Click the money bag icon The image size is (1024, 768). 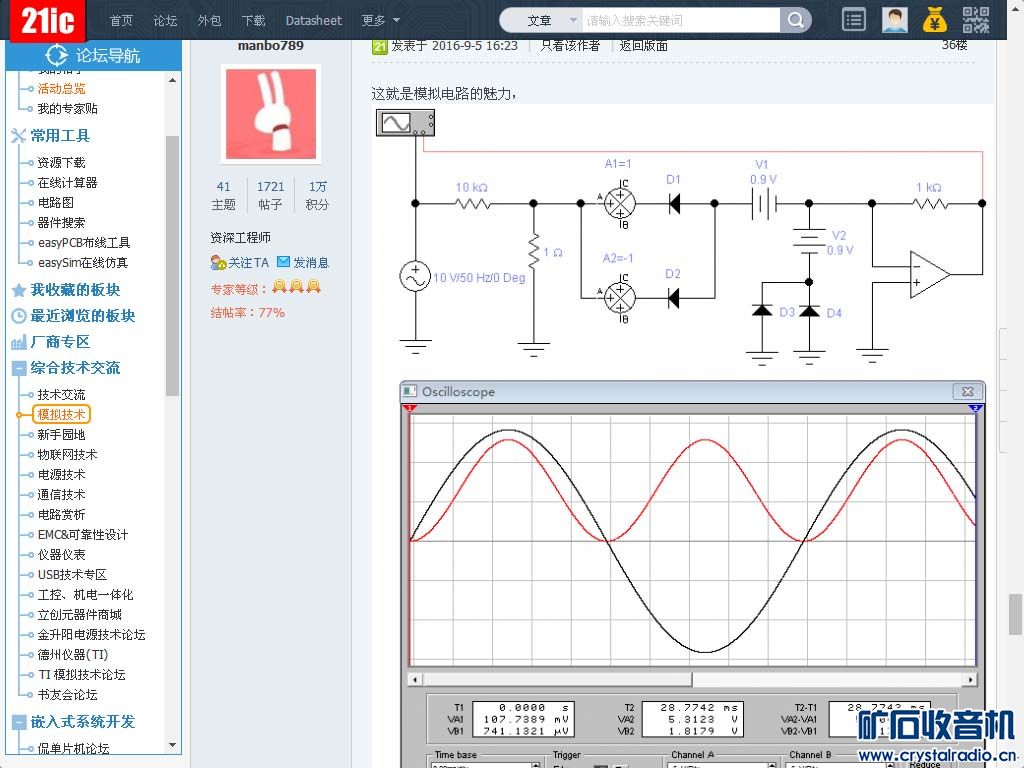click(935, 20)
